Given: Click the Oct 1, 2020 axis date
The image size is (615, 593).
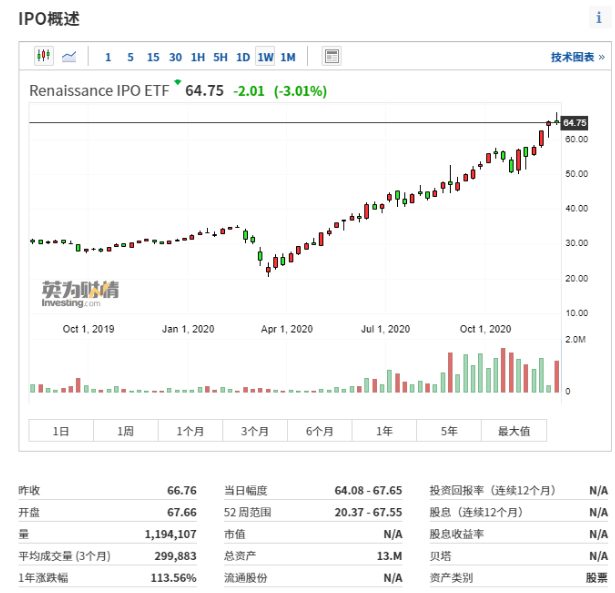Looking at the screenshot, I should coord(486,329).
